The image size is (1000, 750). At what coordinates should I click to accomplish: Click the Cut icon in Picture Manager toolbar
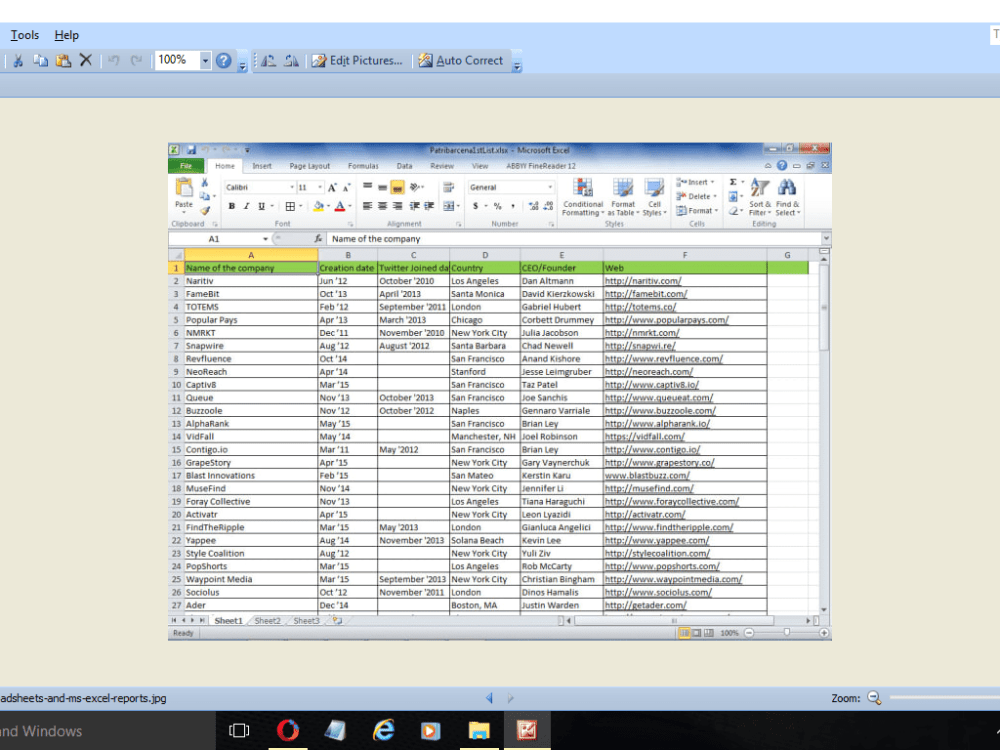pos(18,61)
